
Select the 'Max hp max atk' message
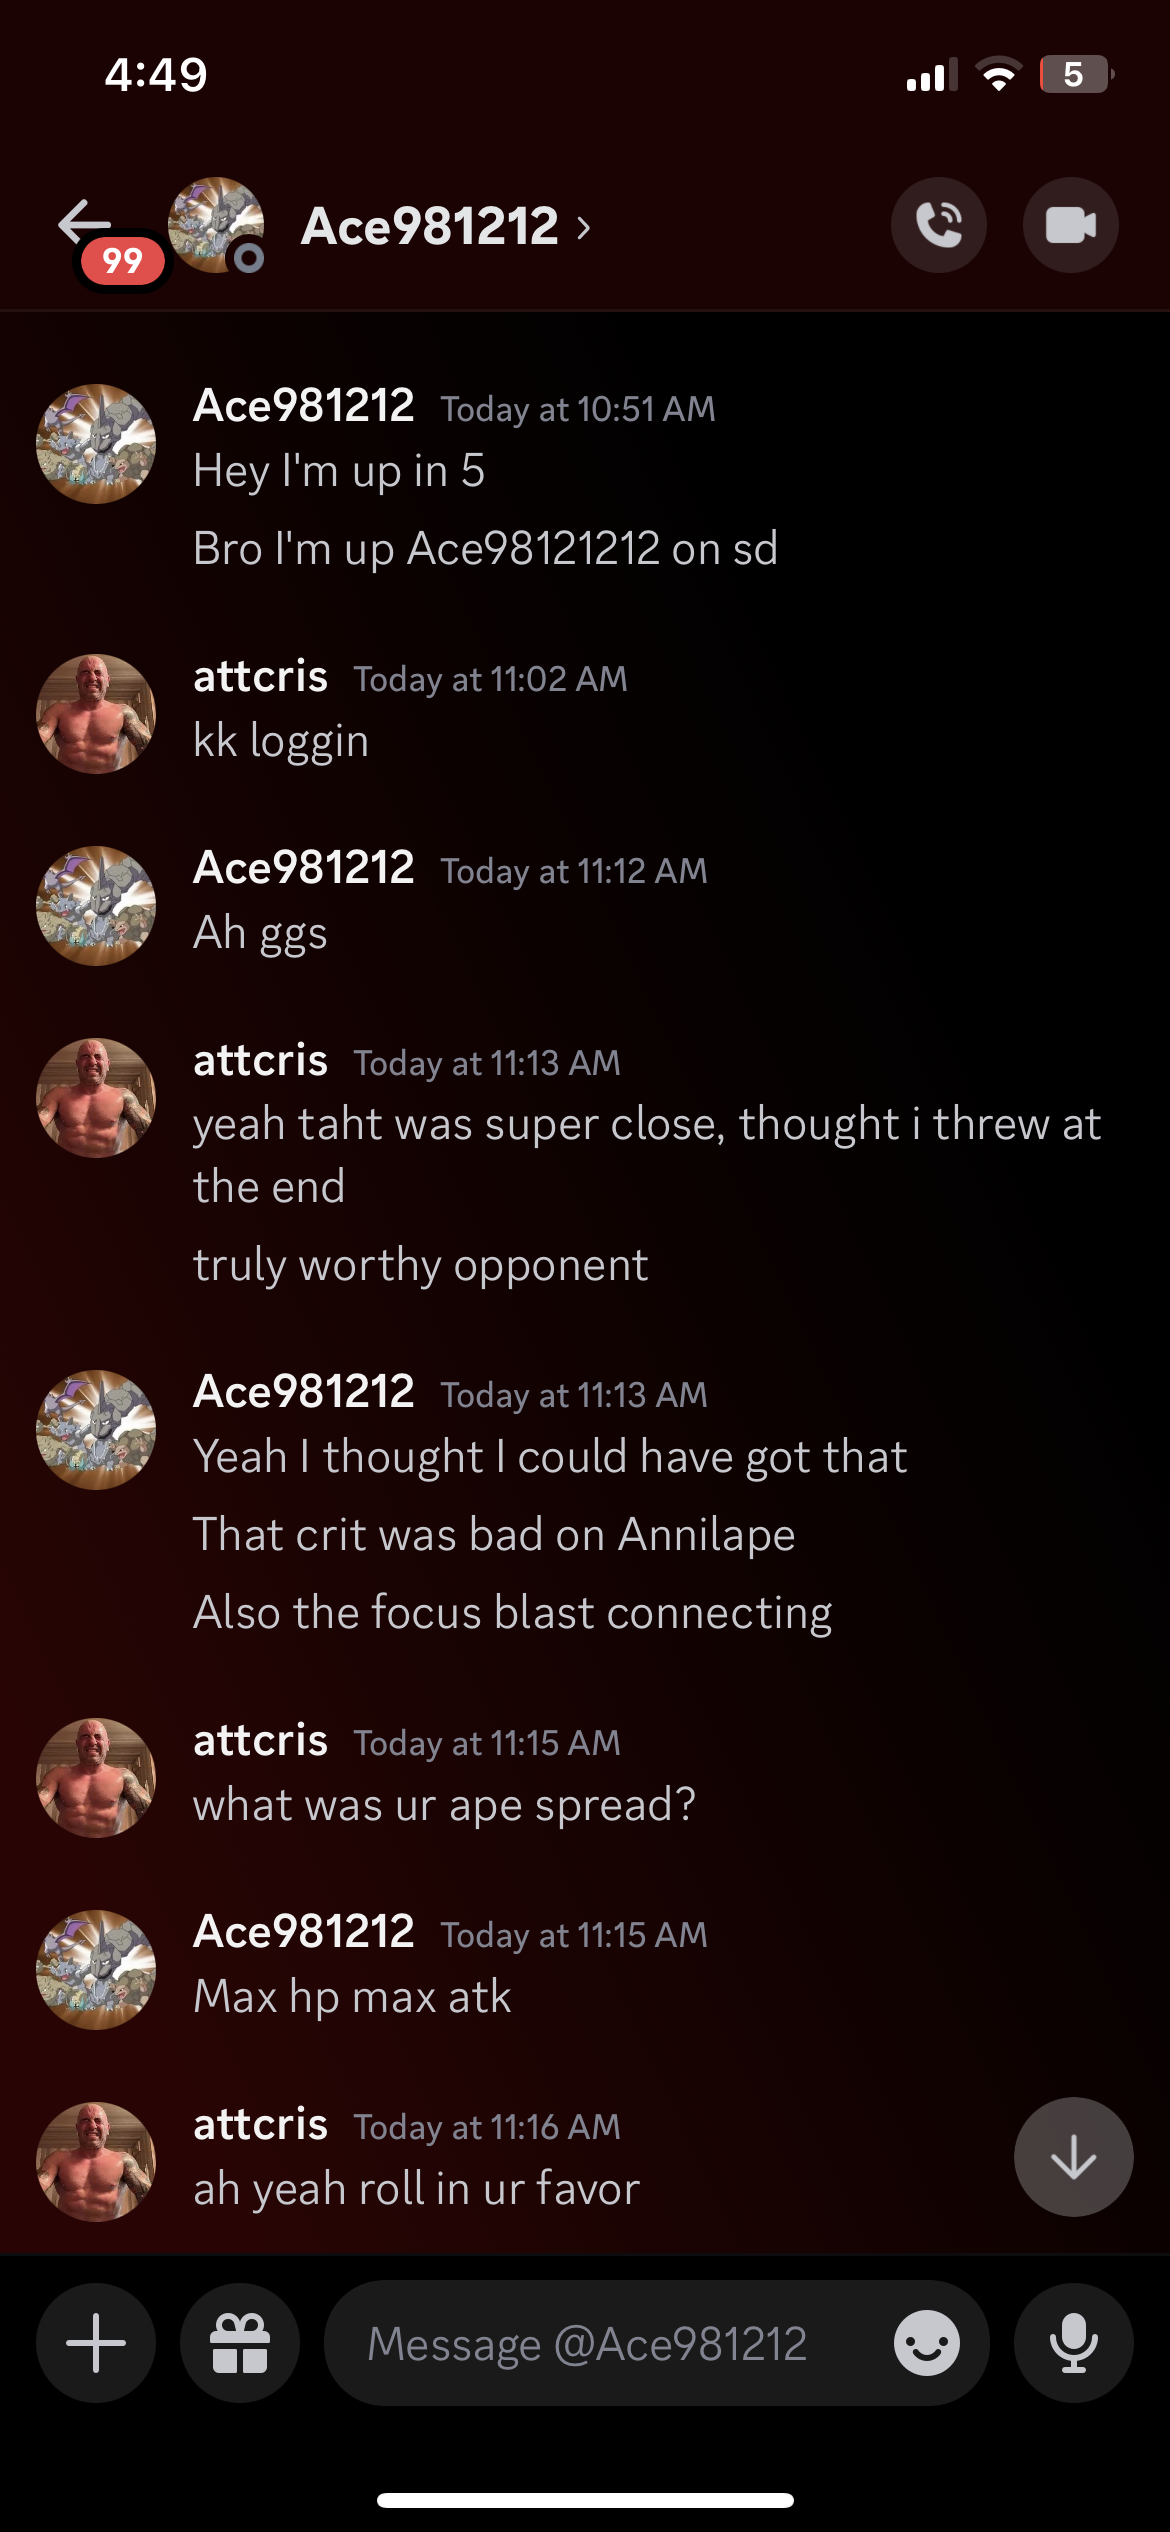[x=352, y=1997]
